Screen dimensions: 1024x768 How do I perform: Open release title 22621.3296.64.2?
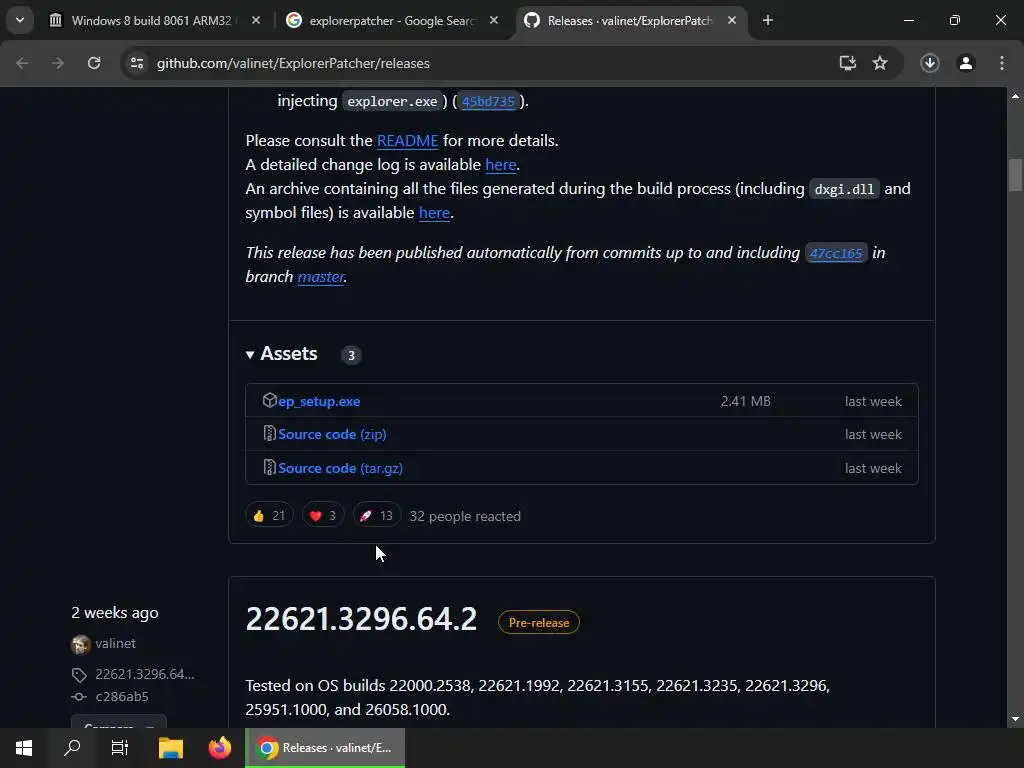(x=361, y=619)
